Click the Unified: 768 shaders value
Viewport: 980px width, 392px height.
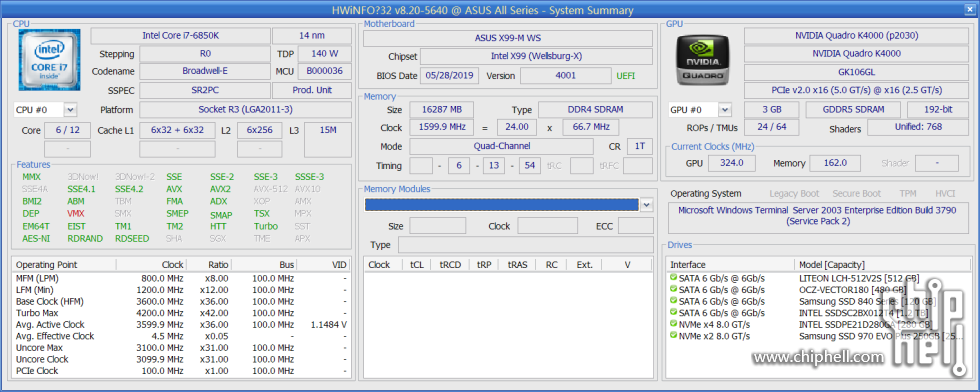[918, 128]
